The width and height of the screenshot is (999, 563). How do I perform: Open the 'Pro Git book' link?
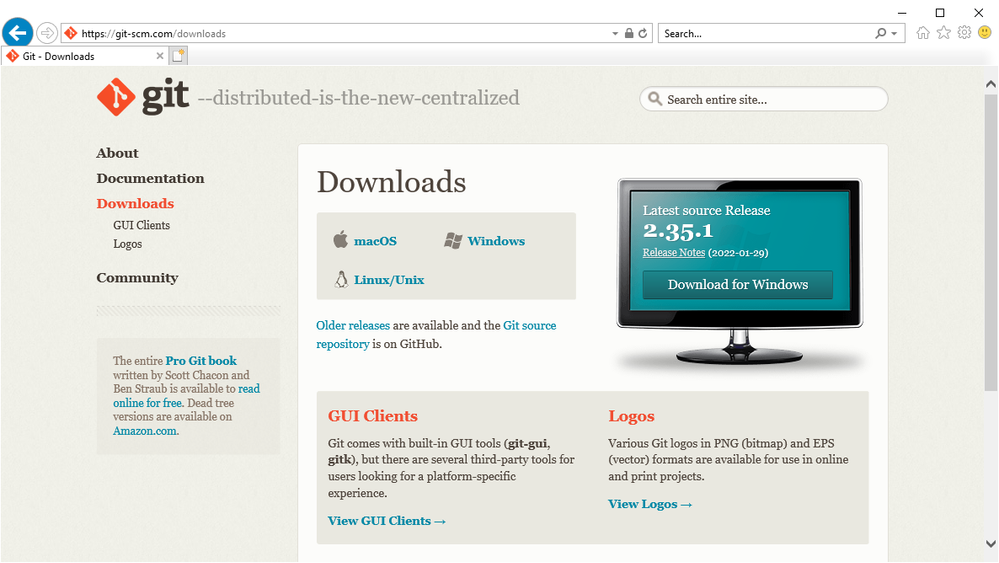pos(201,360)
